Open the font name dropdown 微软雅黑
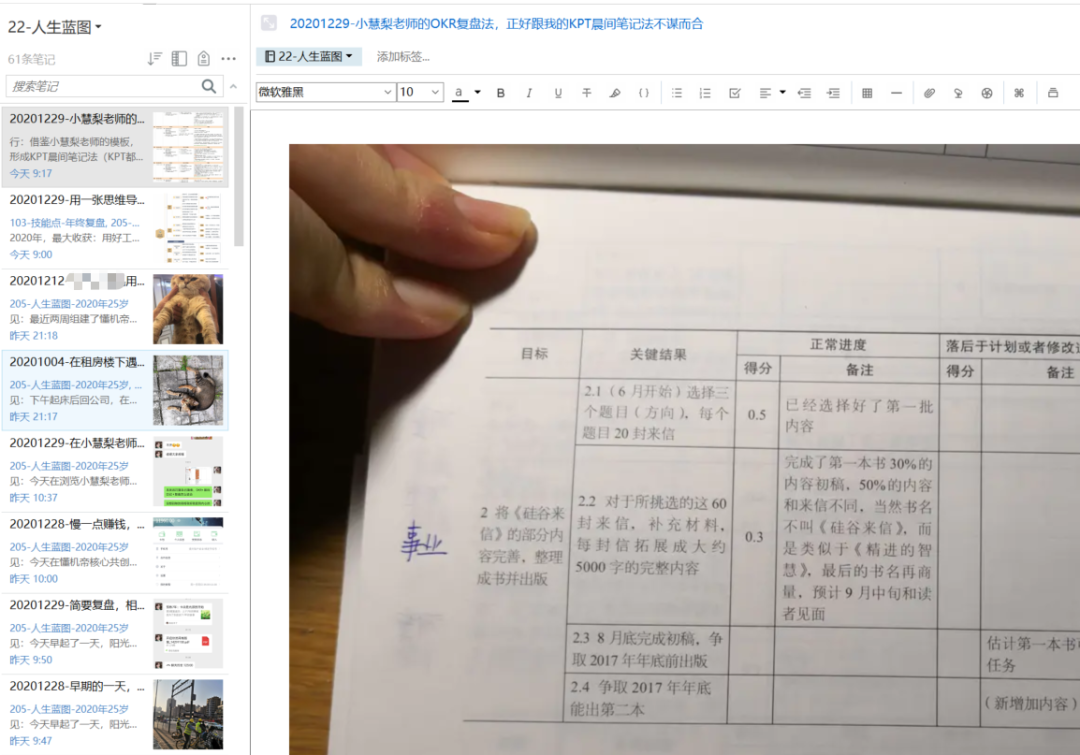 [x=325, y=92]
